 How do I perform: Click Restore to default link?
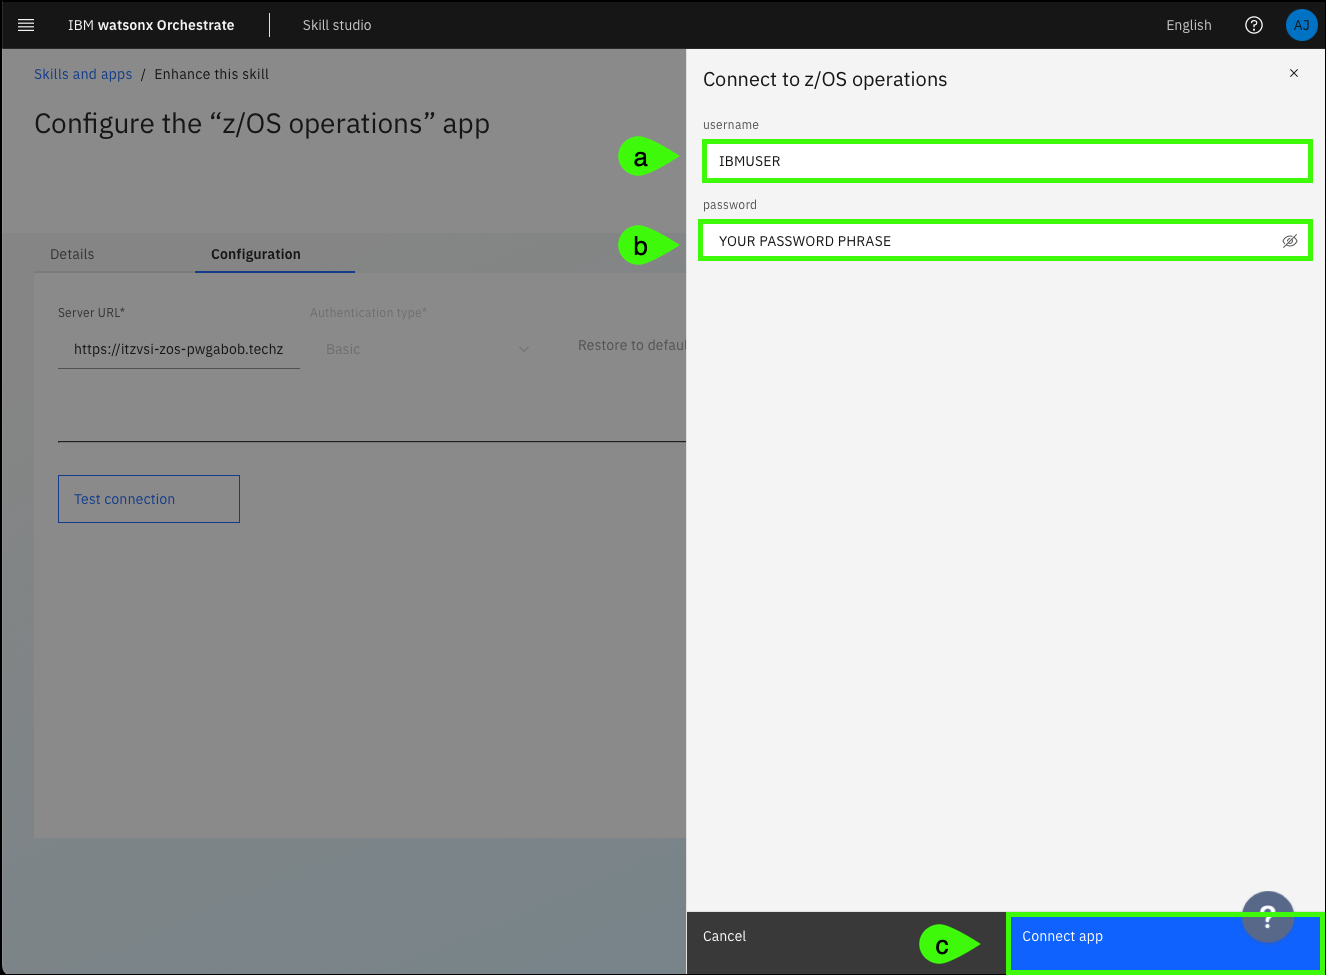[x=631, y=345]
